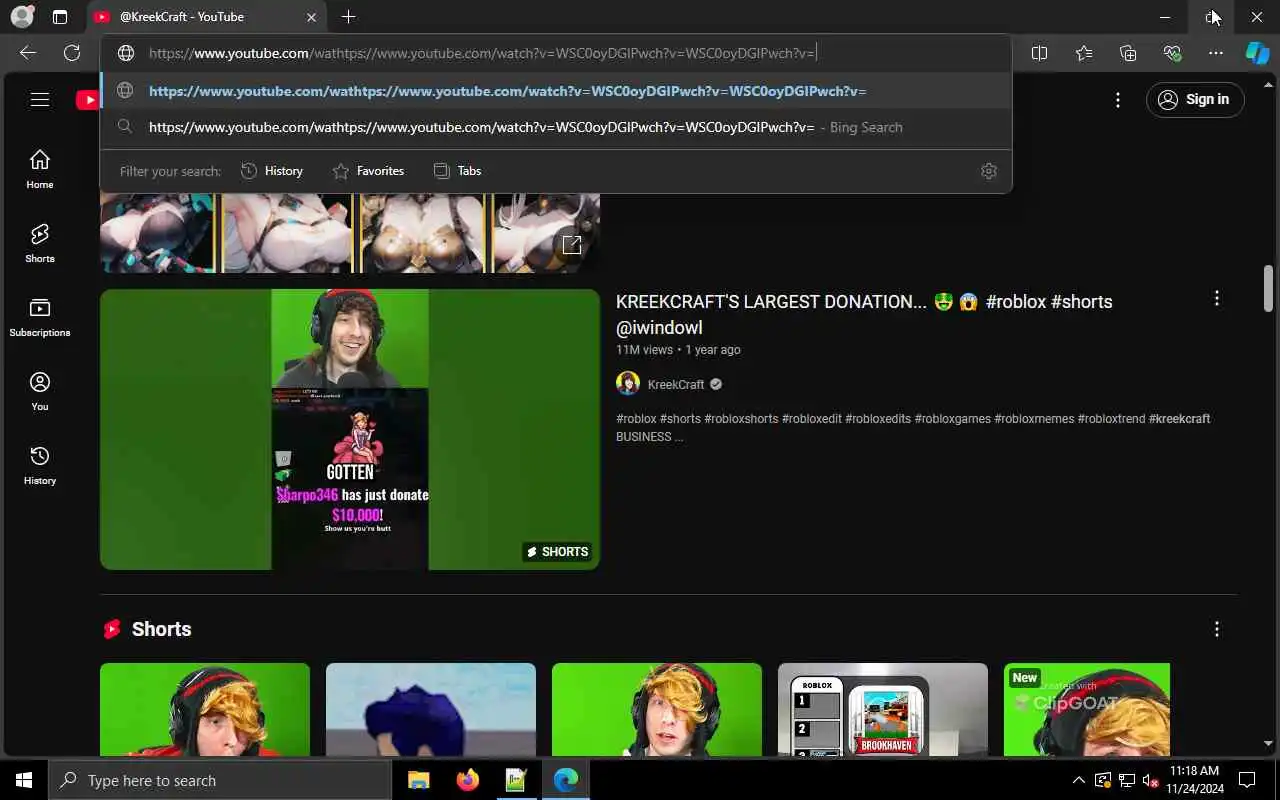This screenshot has height=800, width=1280.
Task: Open Shorts from the sidebar
Action: (40, 243)
